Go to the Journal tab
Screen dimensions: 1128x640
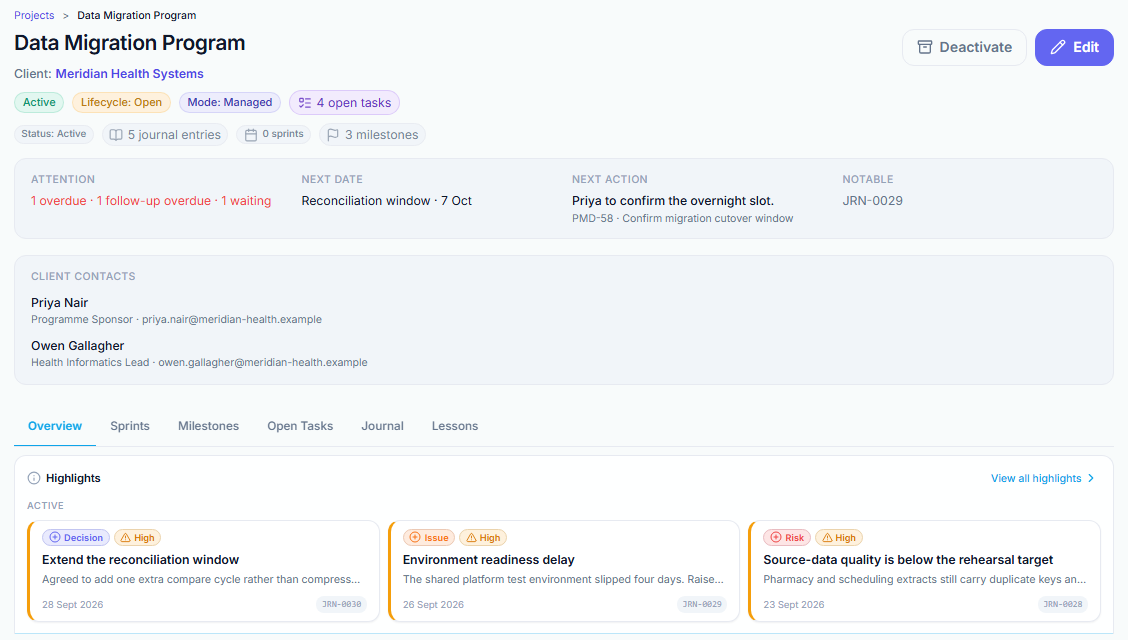pyautogui.click(x=382, y=426)
